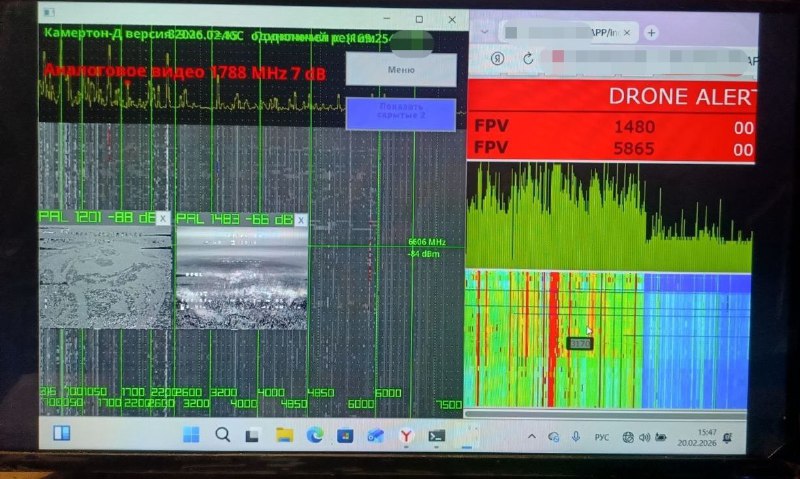Launch Microsoft Edge from the taskbar
Screen dimensions: 800x479
coord(315,435)
